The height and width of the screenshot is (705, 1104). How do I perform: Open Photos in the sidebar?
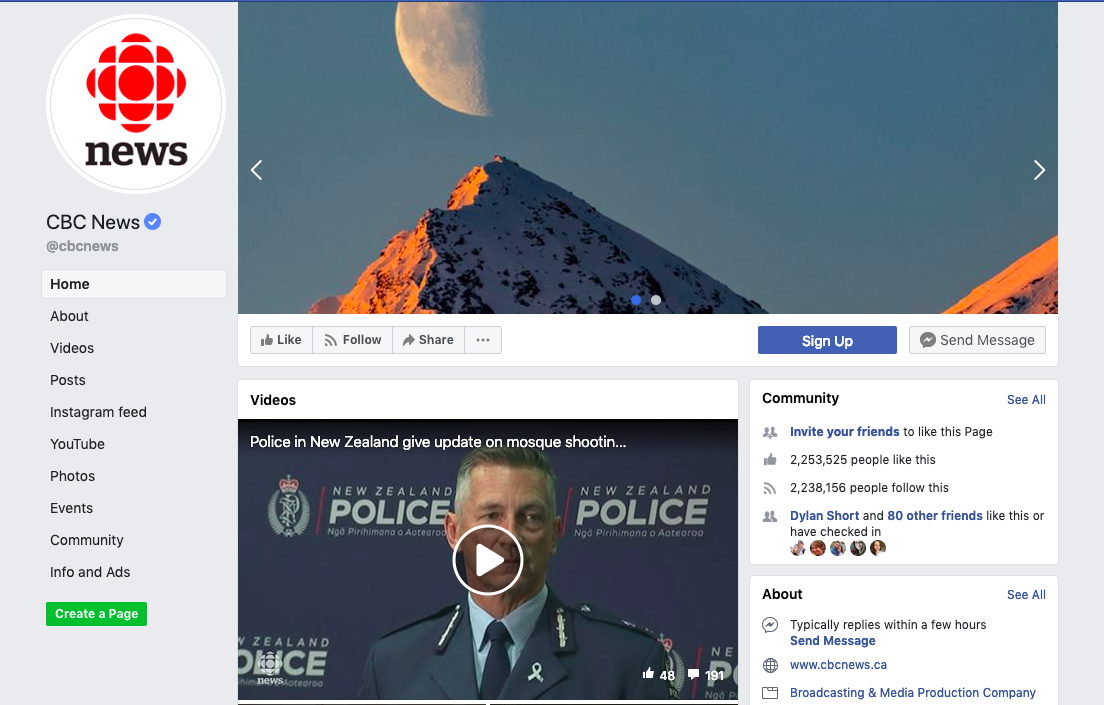click(x=73, y=476)
